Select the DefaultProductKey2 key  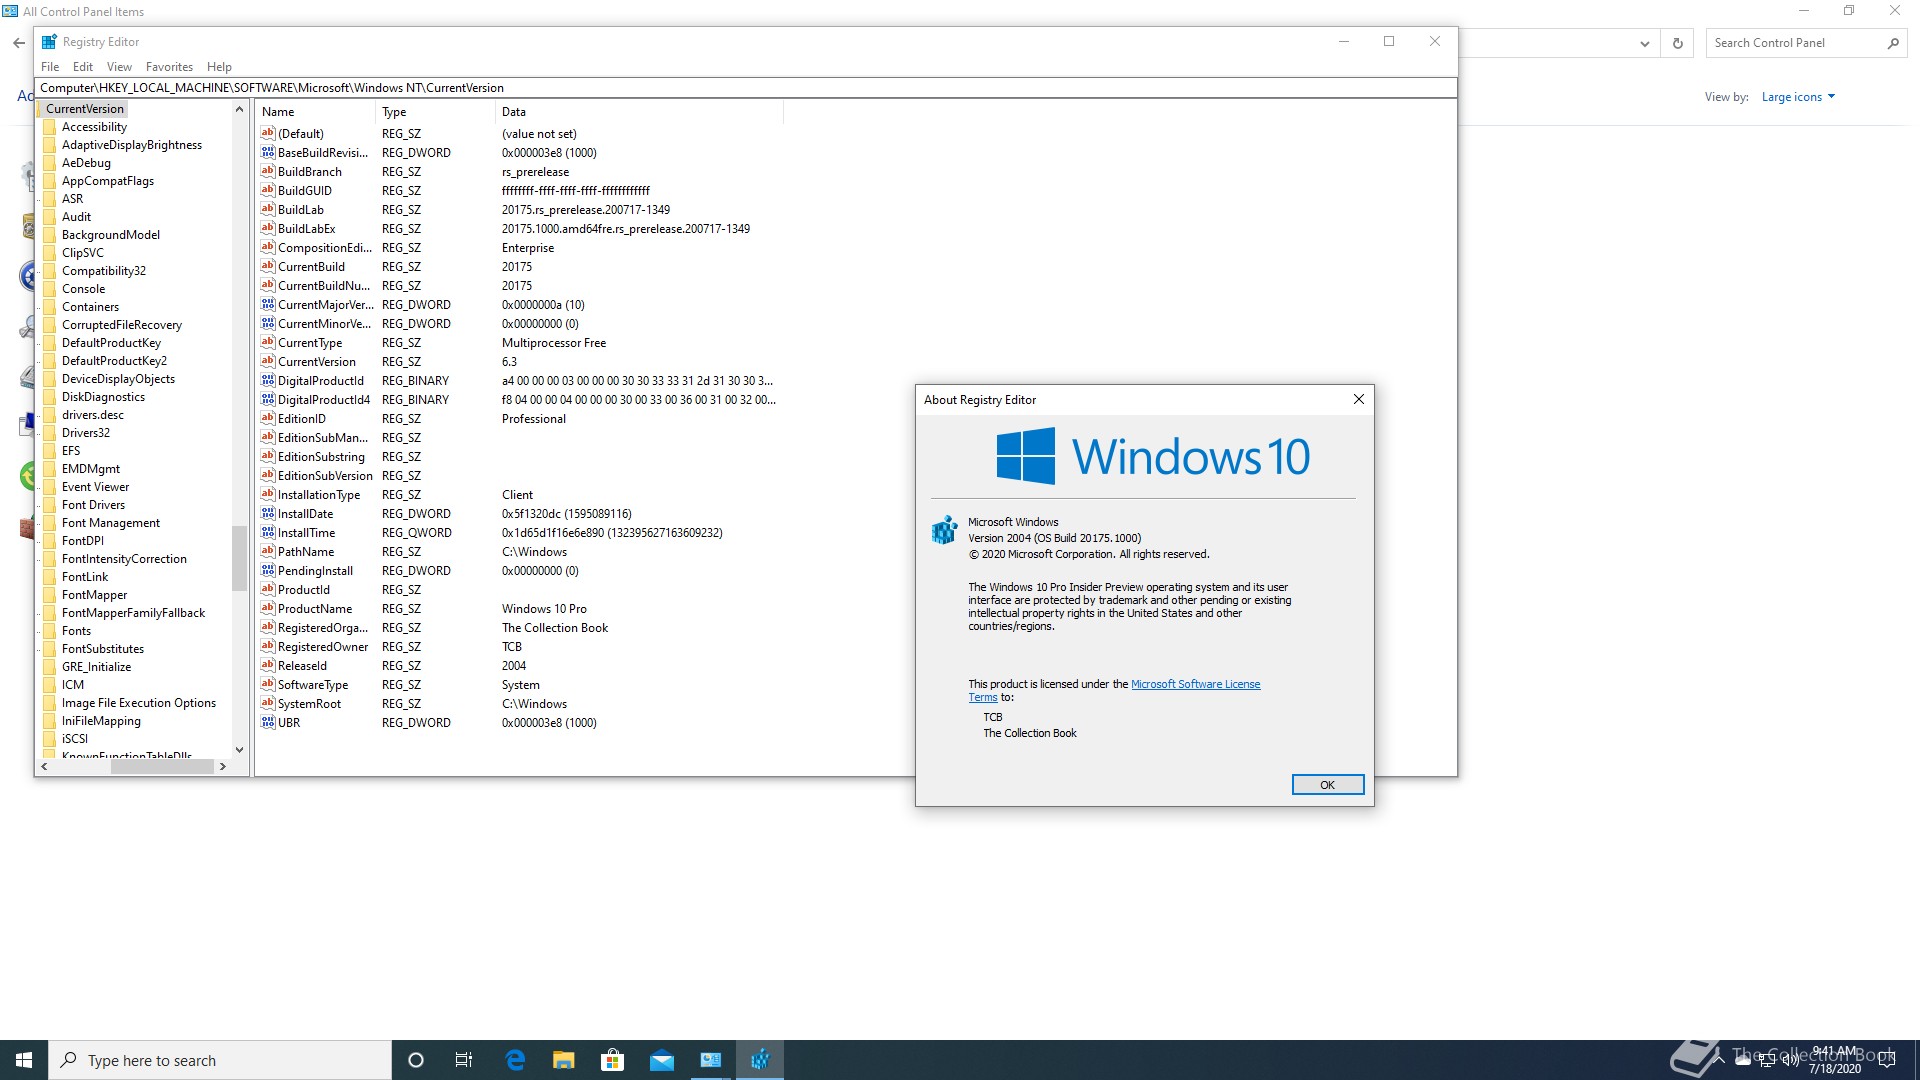tap(114, 361)
